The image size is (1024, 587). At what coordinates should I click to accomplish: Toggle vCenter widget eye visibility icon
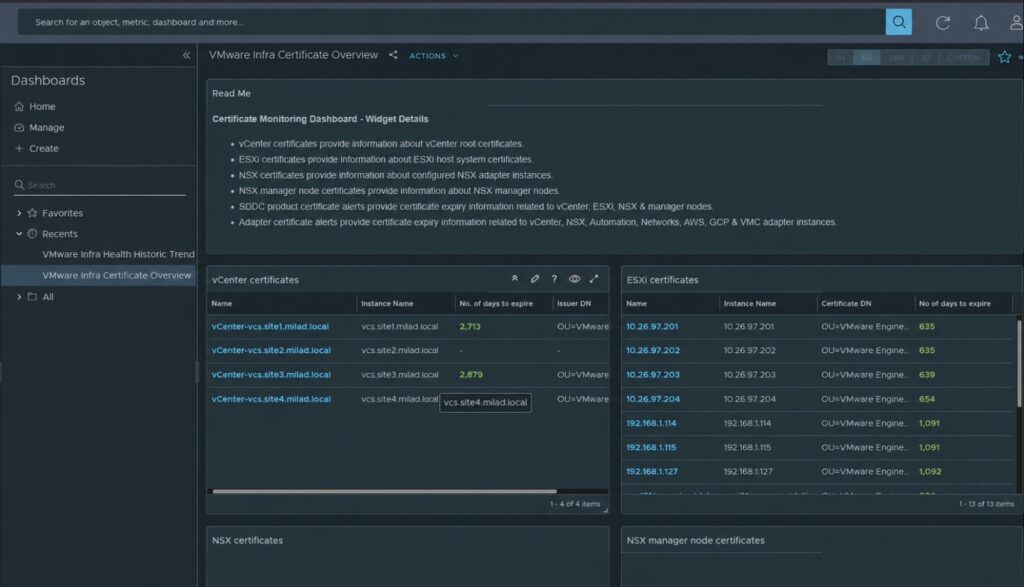pyautogui.click(x=574, y=279)
